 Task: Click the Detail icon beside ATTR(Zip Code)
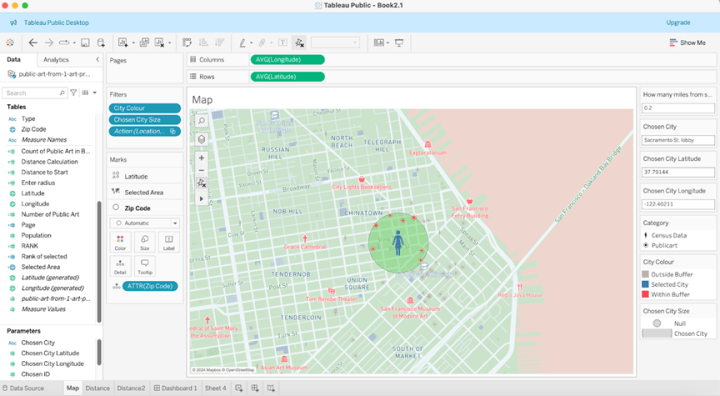(117, 286)
